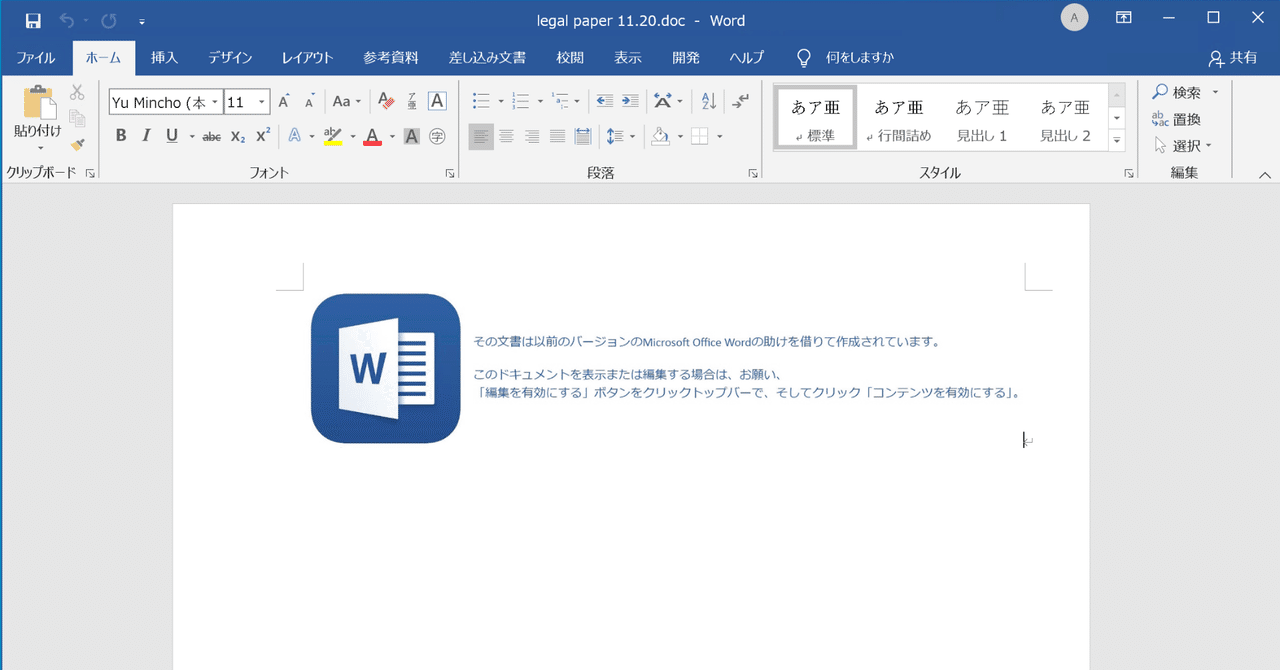This screenshot has height=670, width=1280.
Task: Click the phonetic guide (ruby) icon
Action: [x=412, y=101]
